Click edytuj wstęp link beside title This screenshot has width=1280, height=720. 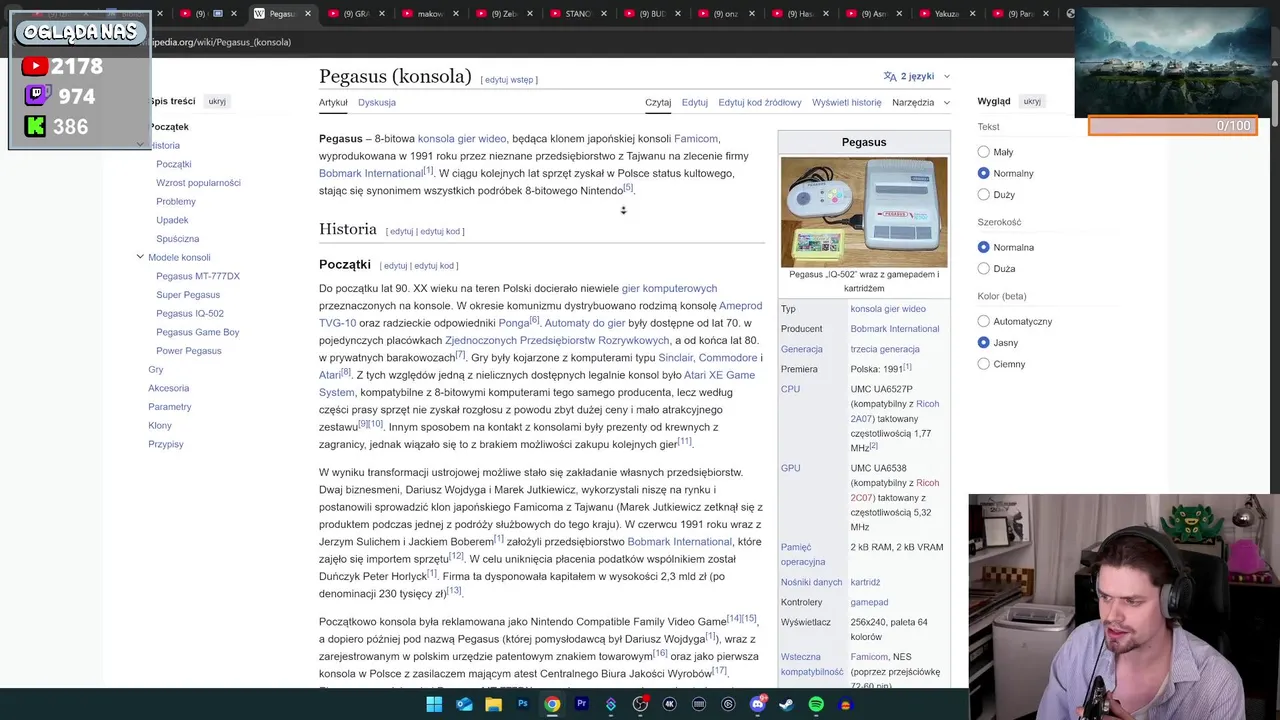509,80
